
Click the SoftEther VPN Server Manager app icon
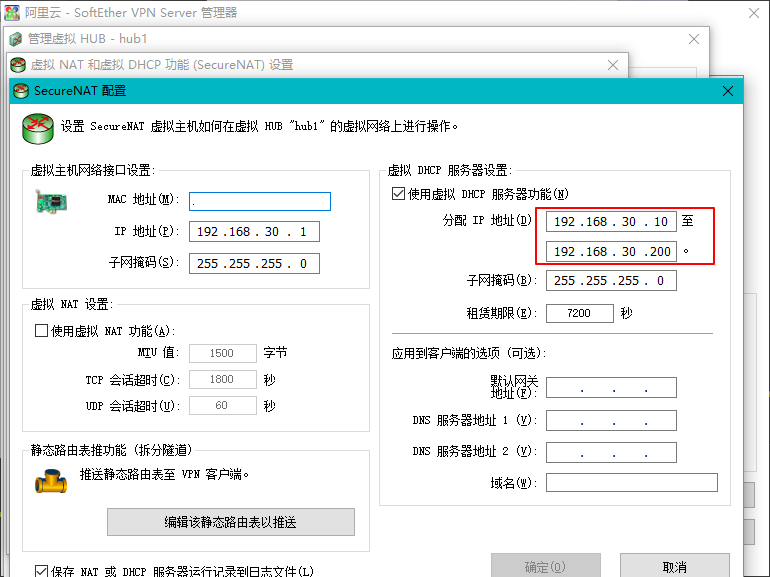coord(12,12)
